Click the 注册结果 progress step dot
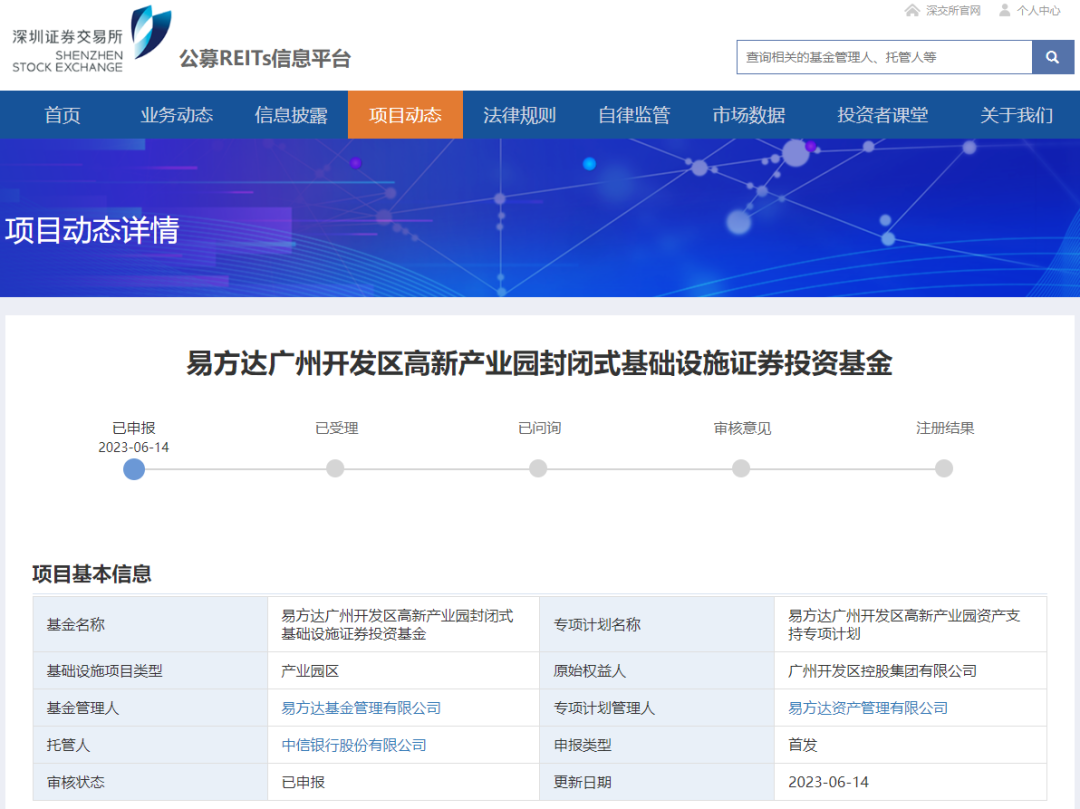This screenshot has width=1080, height=809. click(944, 469)
